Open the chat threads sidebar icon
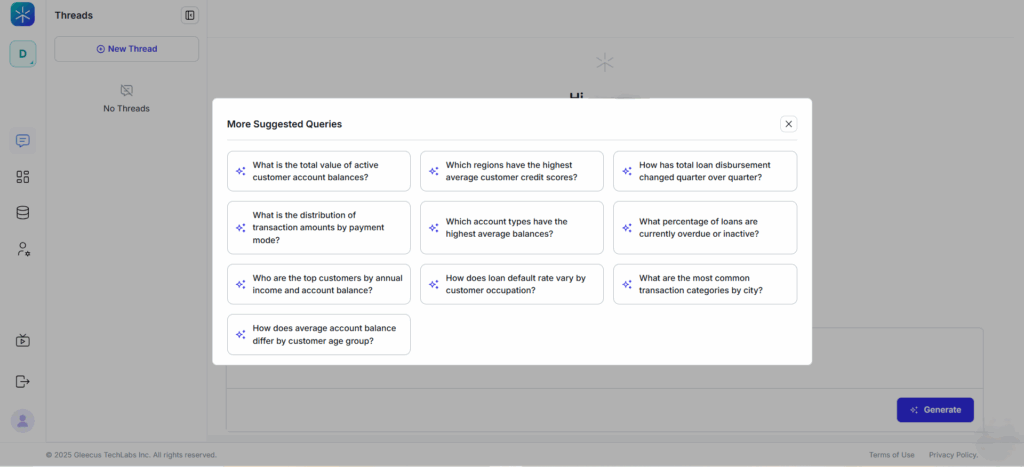 (23, 141)
